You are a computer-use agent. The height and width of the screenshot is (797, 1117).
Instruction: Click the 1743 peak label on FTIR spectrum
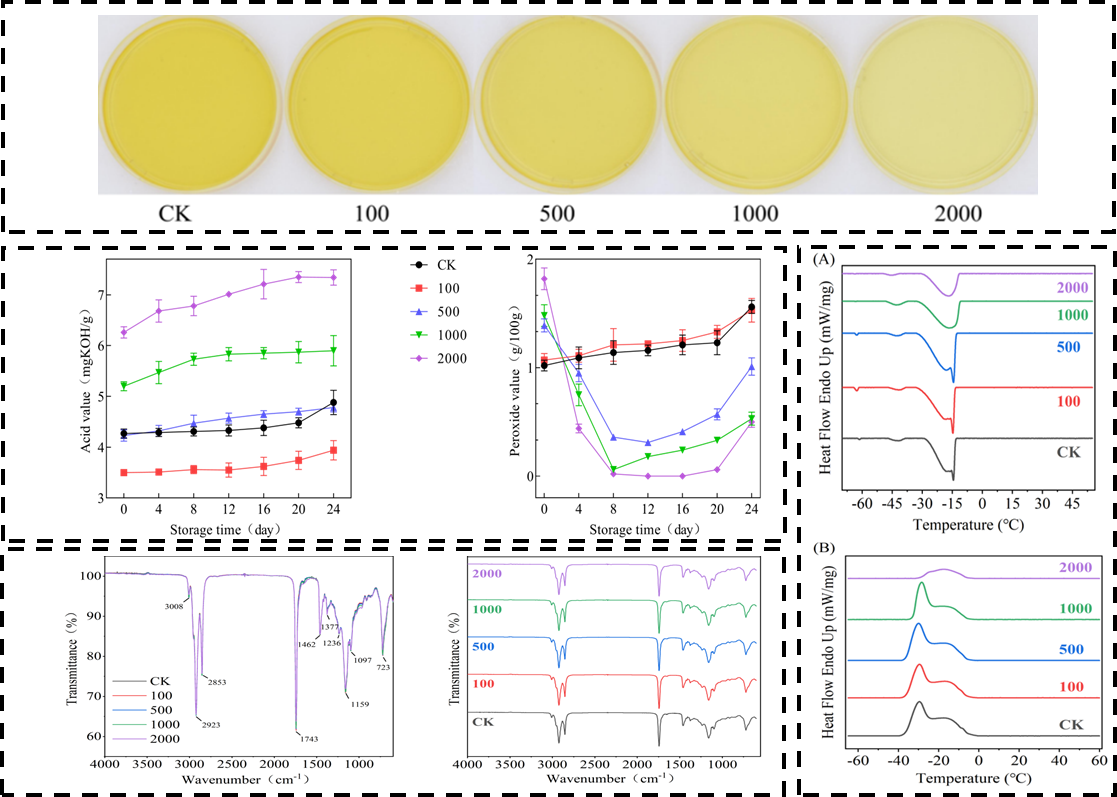pyautogui.click(x=310, y=767)
